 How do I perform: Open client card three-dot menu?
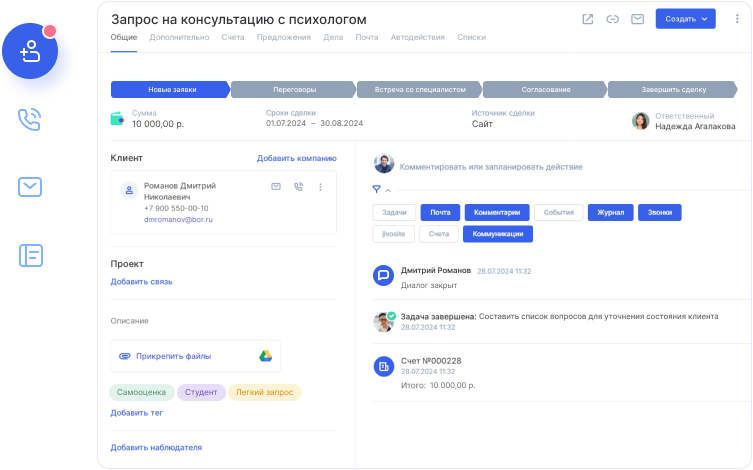(x=320, y=187)
